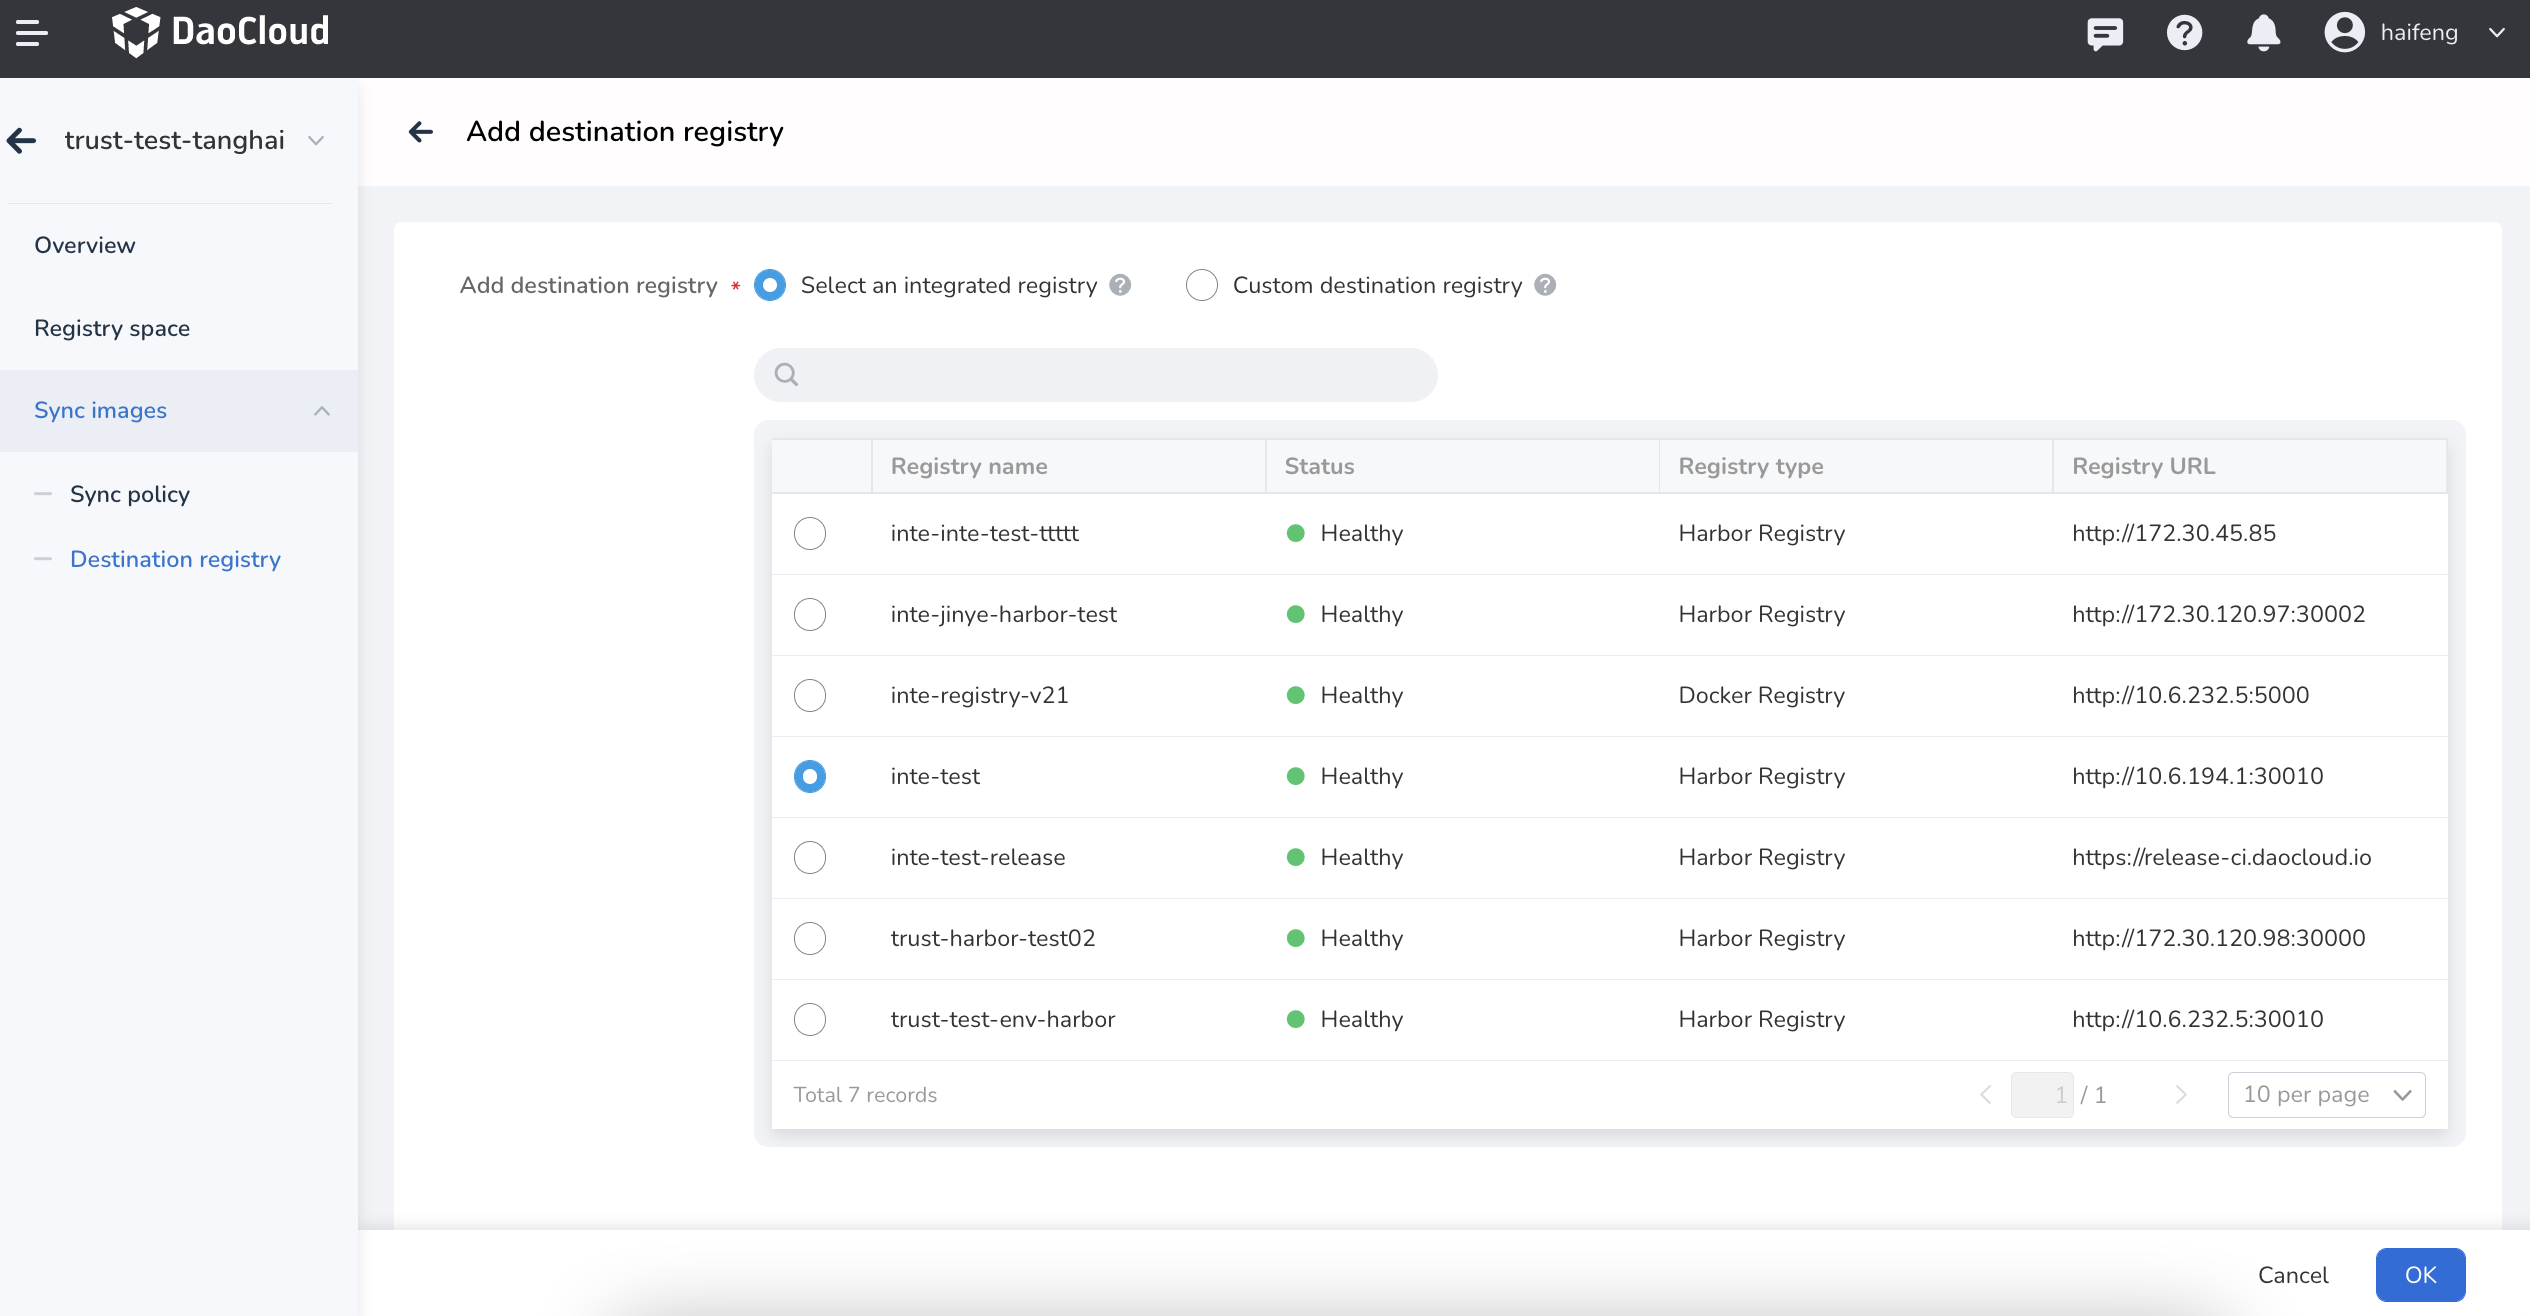Click the inte-test-release name cell
Screen dimensions: 2530x1316
978,857
